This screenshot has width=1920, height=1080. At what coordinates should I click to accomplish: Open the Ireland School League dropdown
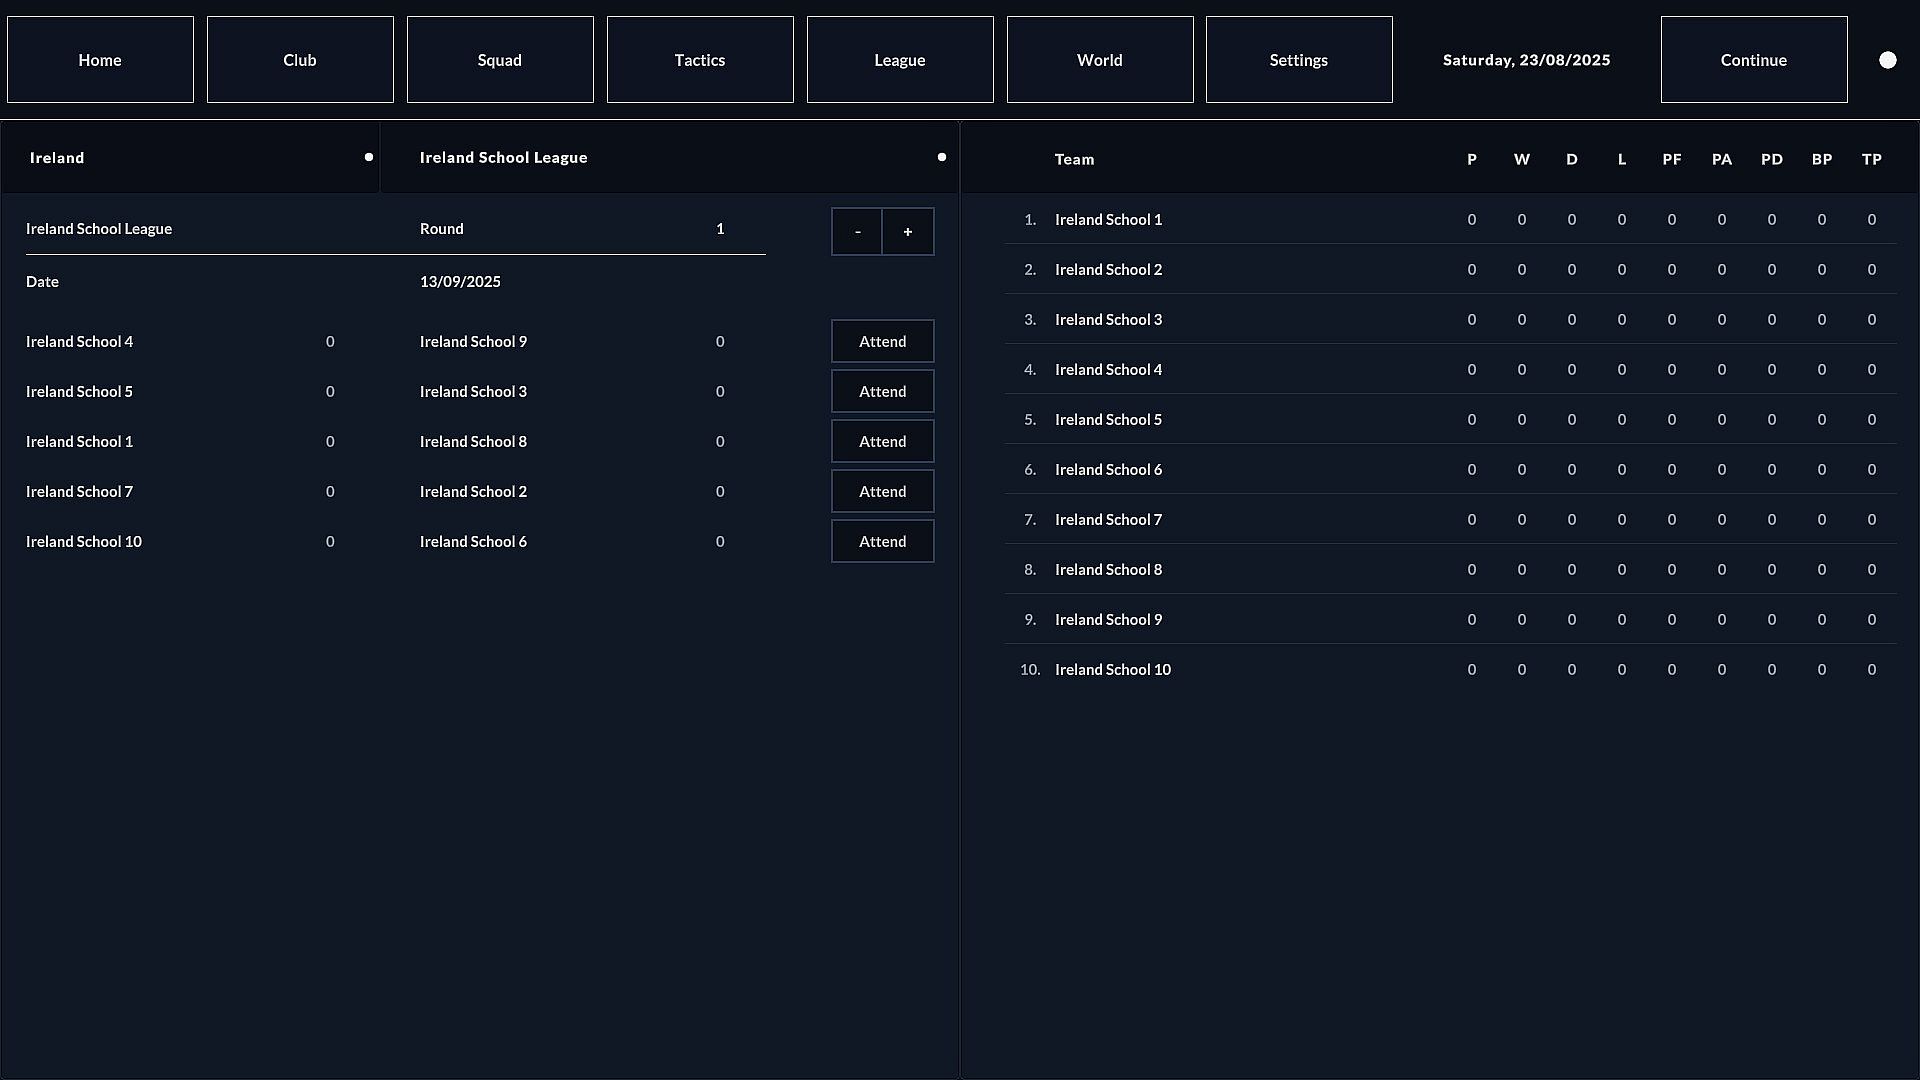pos(668,157)
